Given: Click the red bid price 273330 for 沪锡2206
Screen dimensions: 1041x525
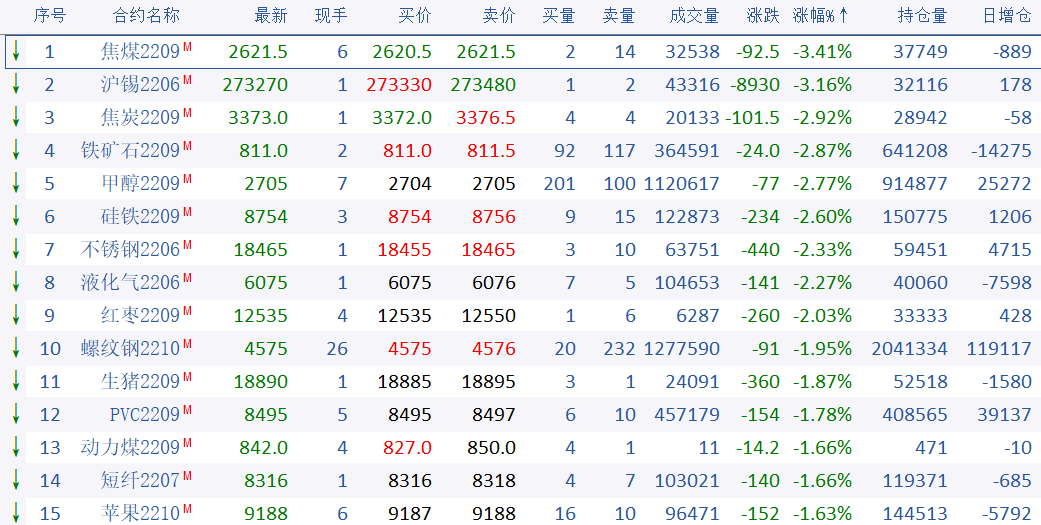Looking at the screenshot, I should tap(399, 85).
